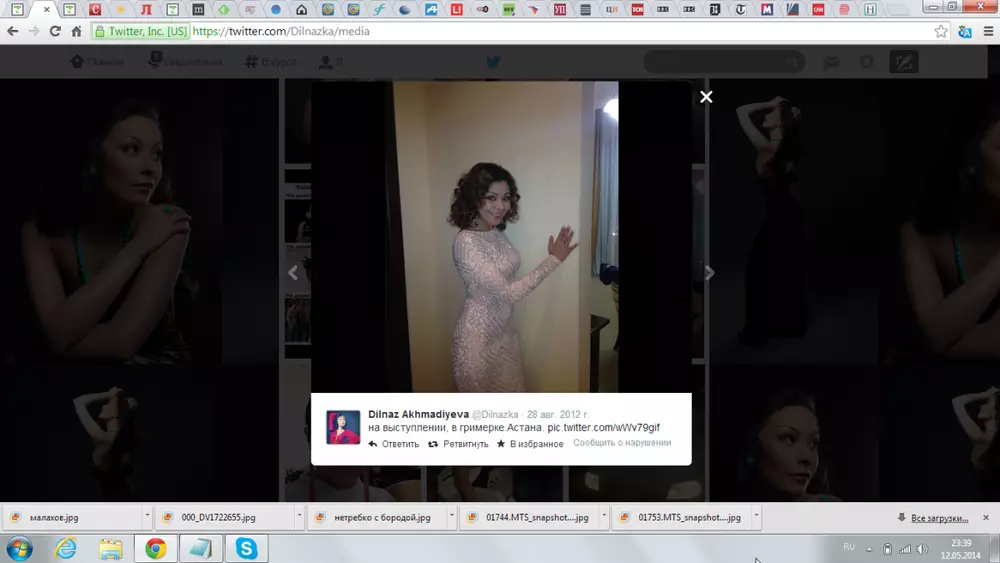The width and height of the screenshot is (1000, 563).
Task: Toggle favorite with В избранное star
Action: [x=530, y=444]
